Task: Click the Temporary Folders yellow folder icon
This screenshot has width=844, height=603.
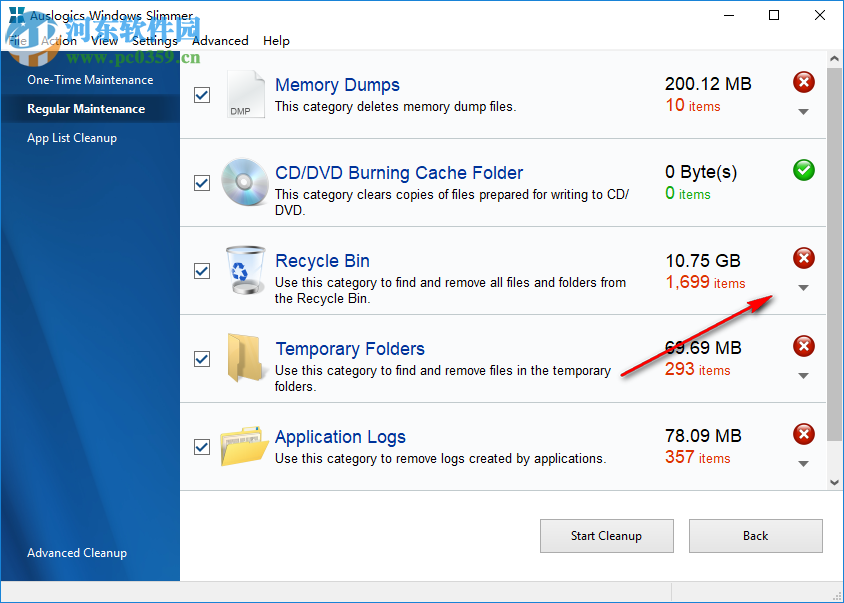Action: [x=245, y=359]
